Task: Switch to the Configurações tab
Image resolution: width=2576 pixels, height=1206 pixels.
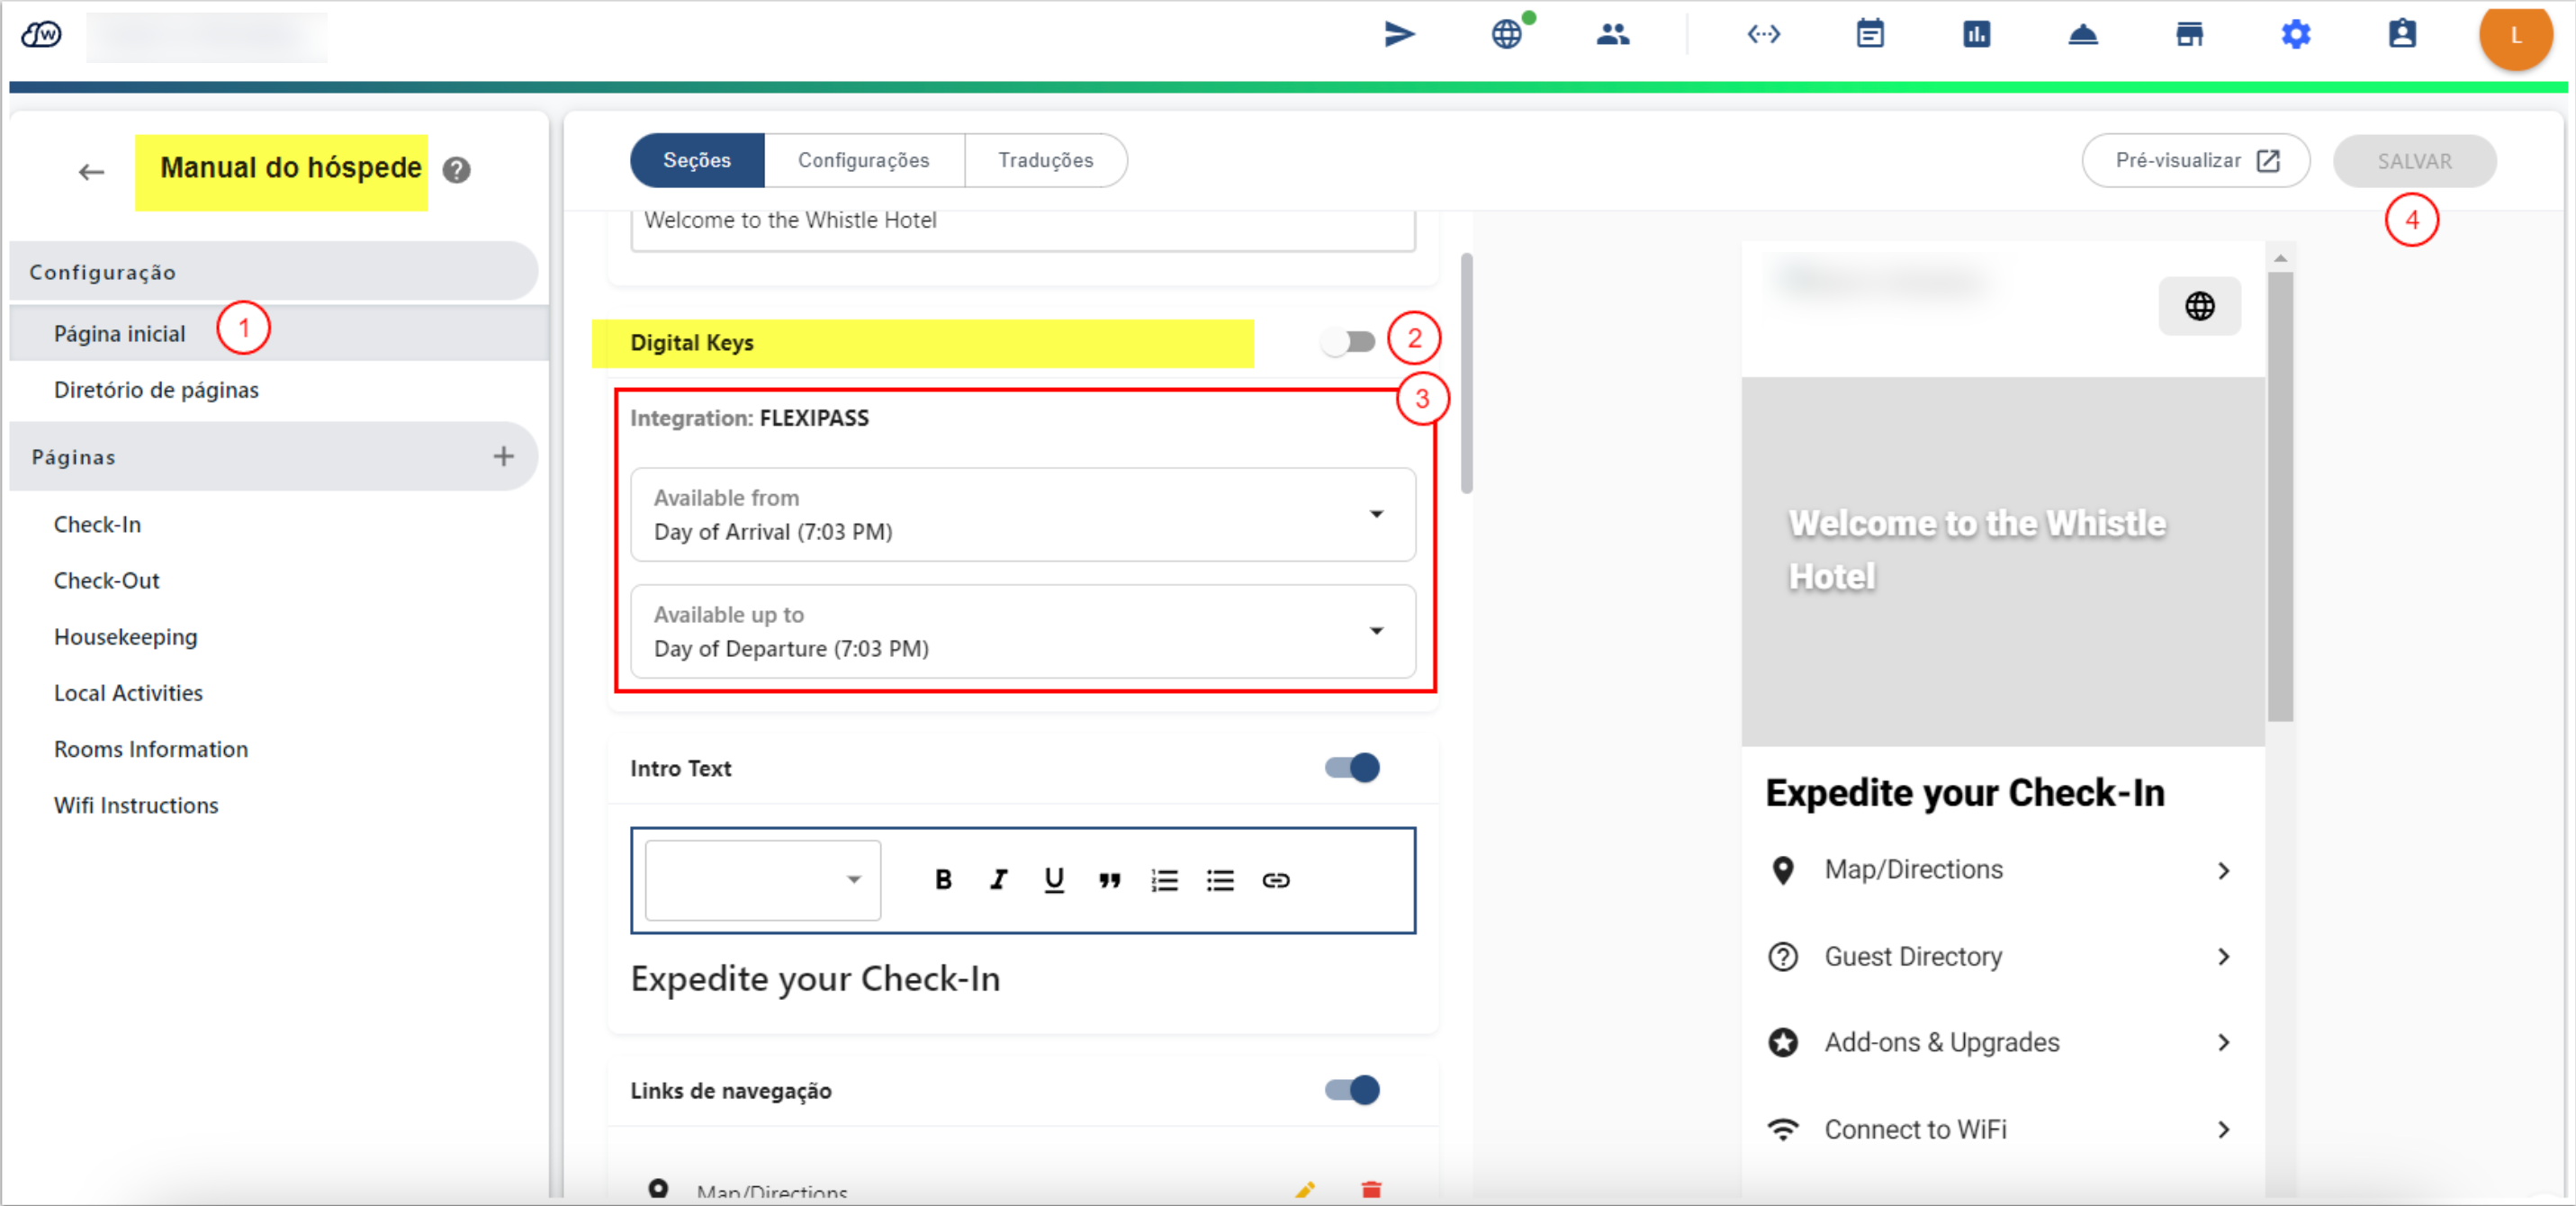Action: pyautogui.click(x=863, y=160)
